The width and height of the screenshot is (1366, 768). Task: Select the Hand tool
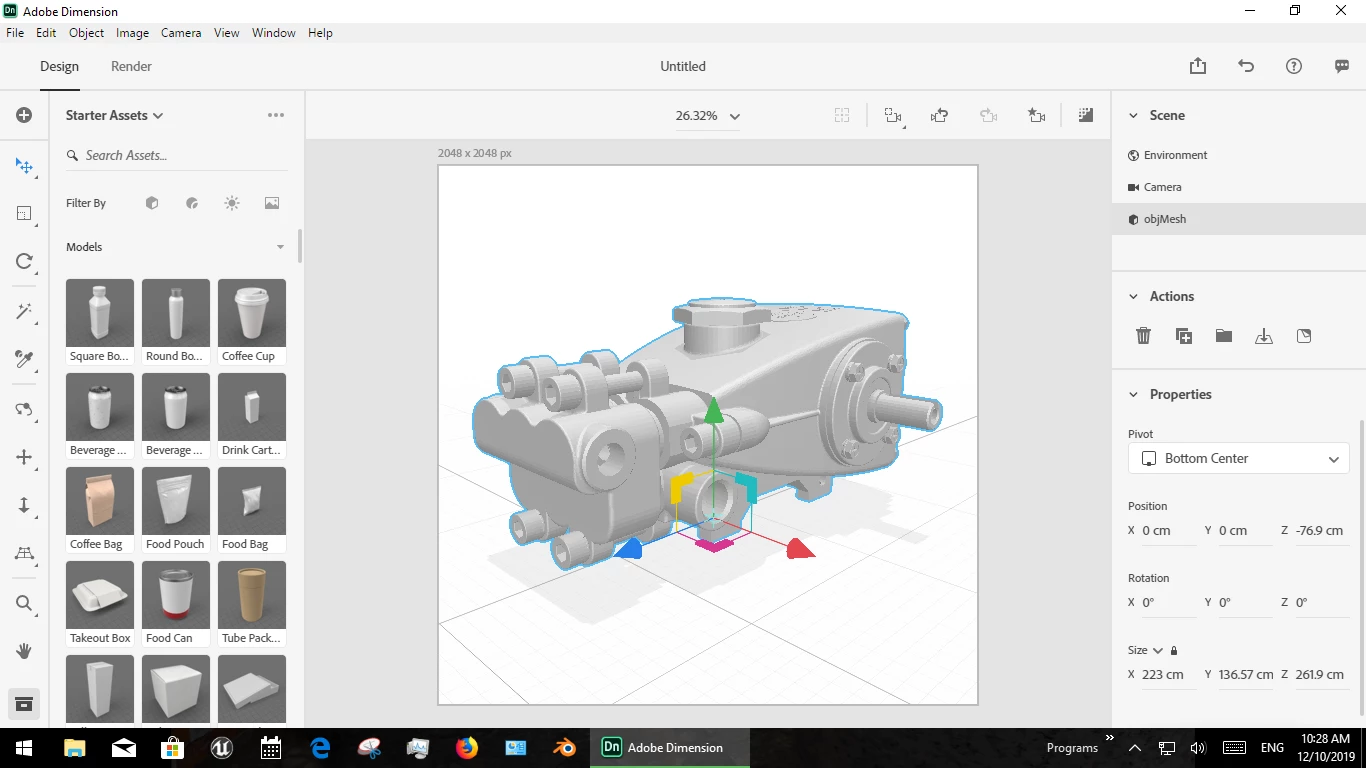coord(24,651)
